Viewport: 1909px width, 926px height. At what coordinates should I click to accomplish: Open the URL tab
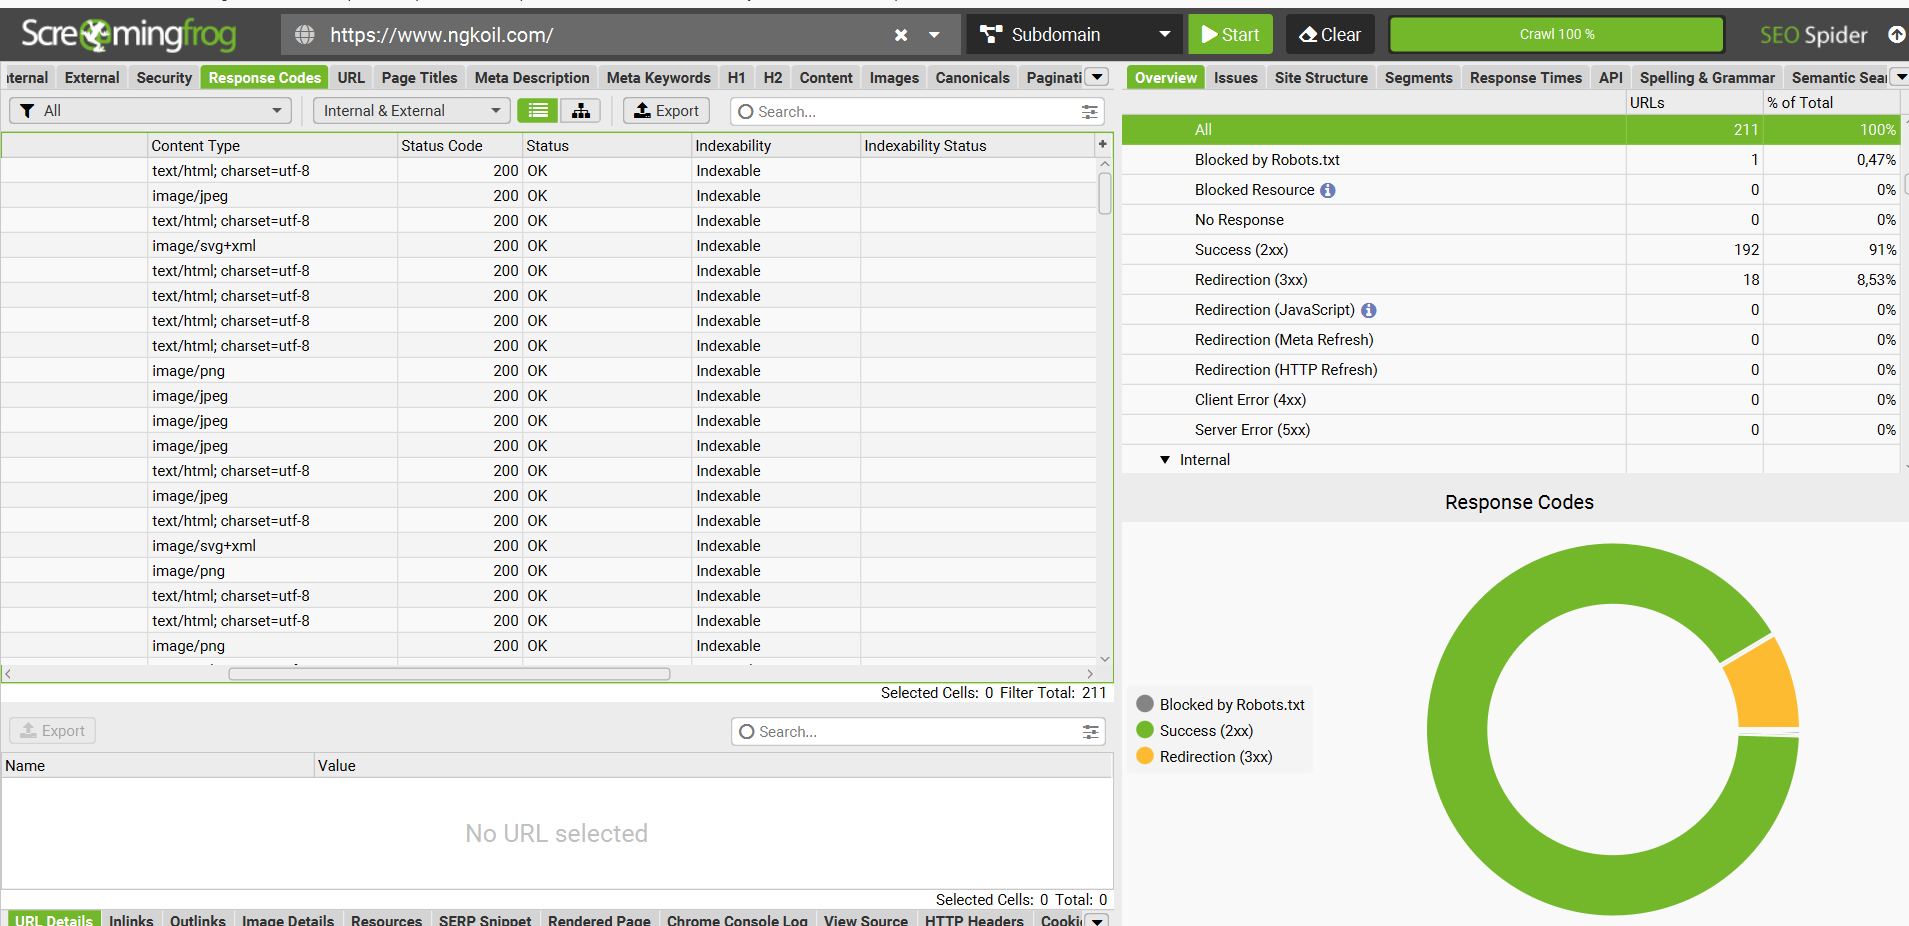coord(351,77)
